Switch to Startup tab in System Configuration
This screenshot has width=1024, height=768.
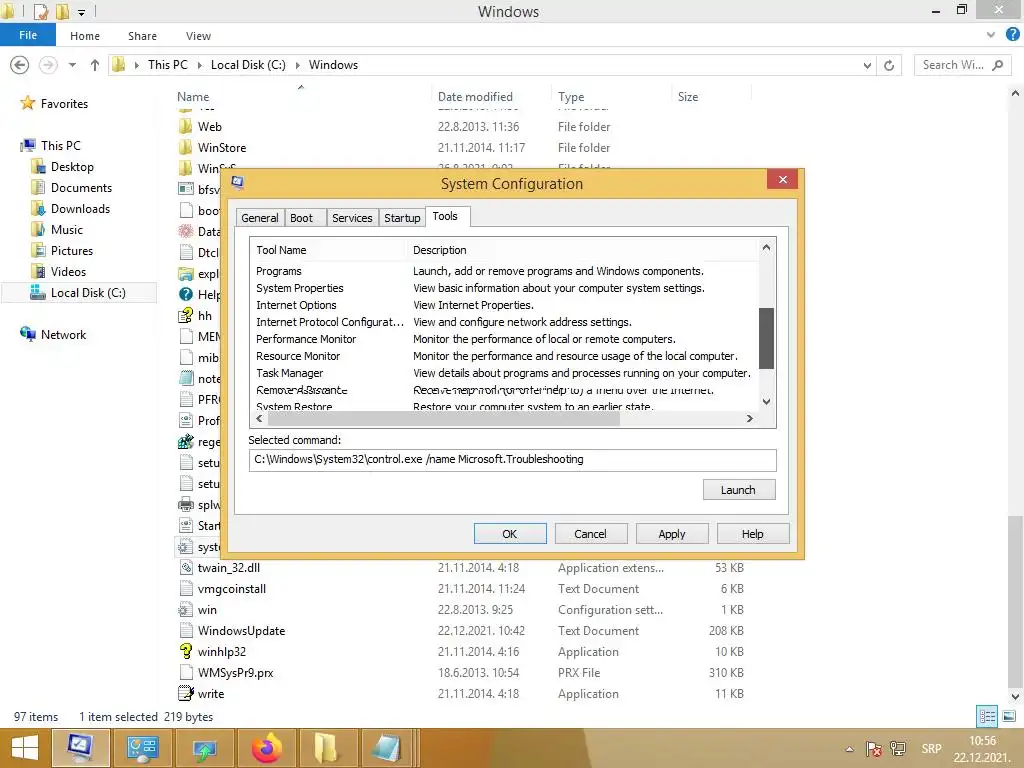point(402,218)
